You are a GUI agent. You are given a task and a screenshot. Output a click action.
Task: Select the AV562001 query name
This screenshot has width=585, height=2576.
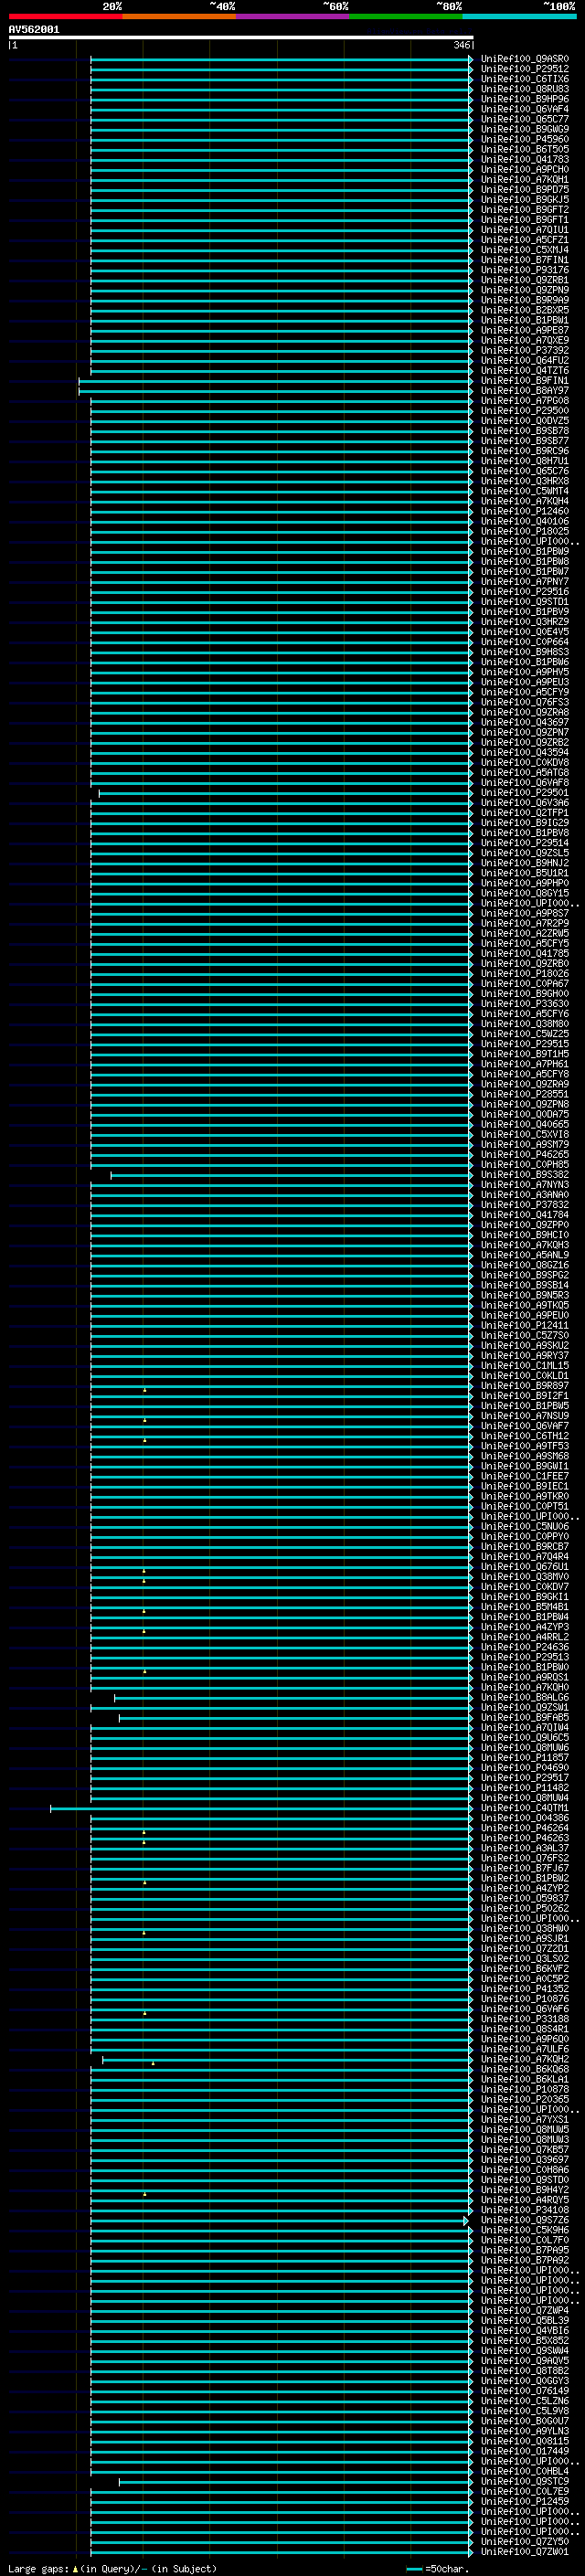[34, 30]
